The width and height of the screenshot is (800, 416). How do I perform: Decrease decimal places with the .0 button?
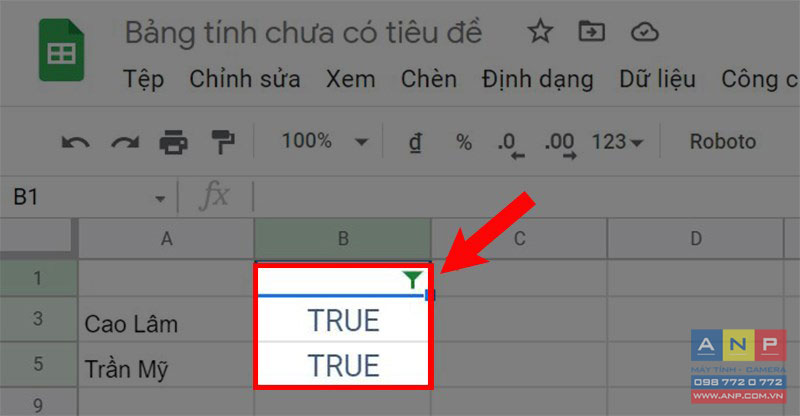pos(511,145)
